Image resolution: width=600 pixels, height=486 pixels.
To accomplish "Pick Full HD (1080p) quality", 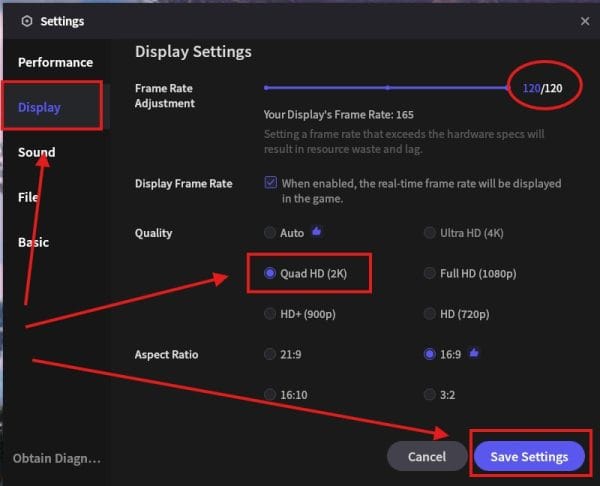I will 430,273.
